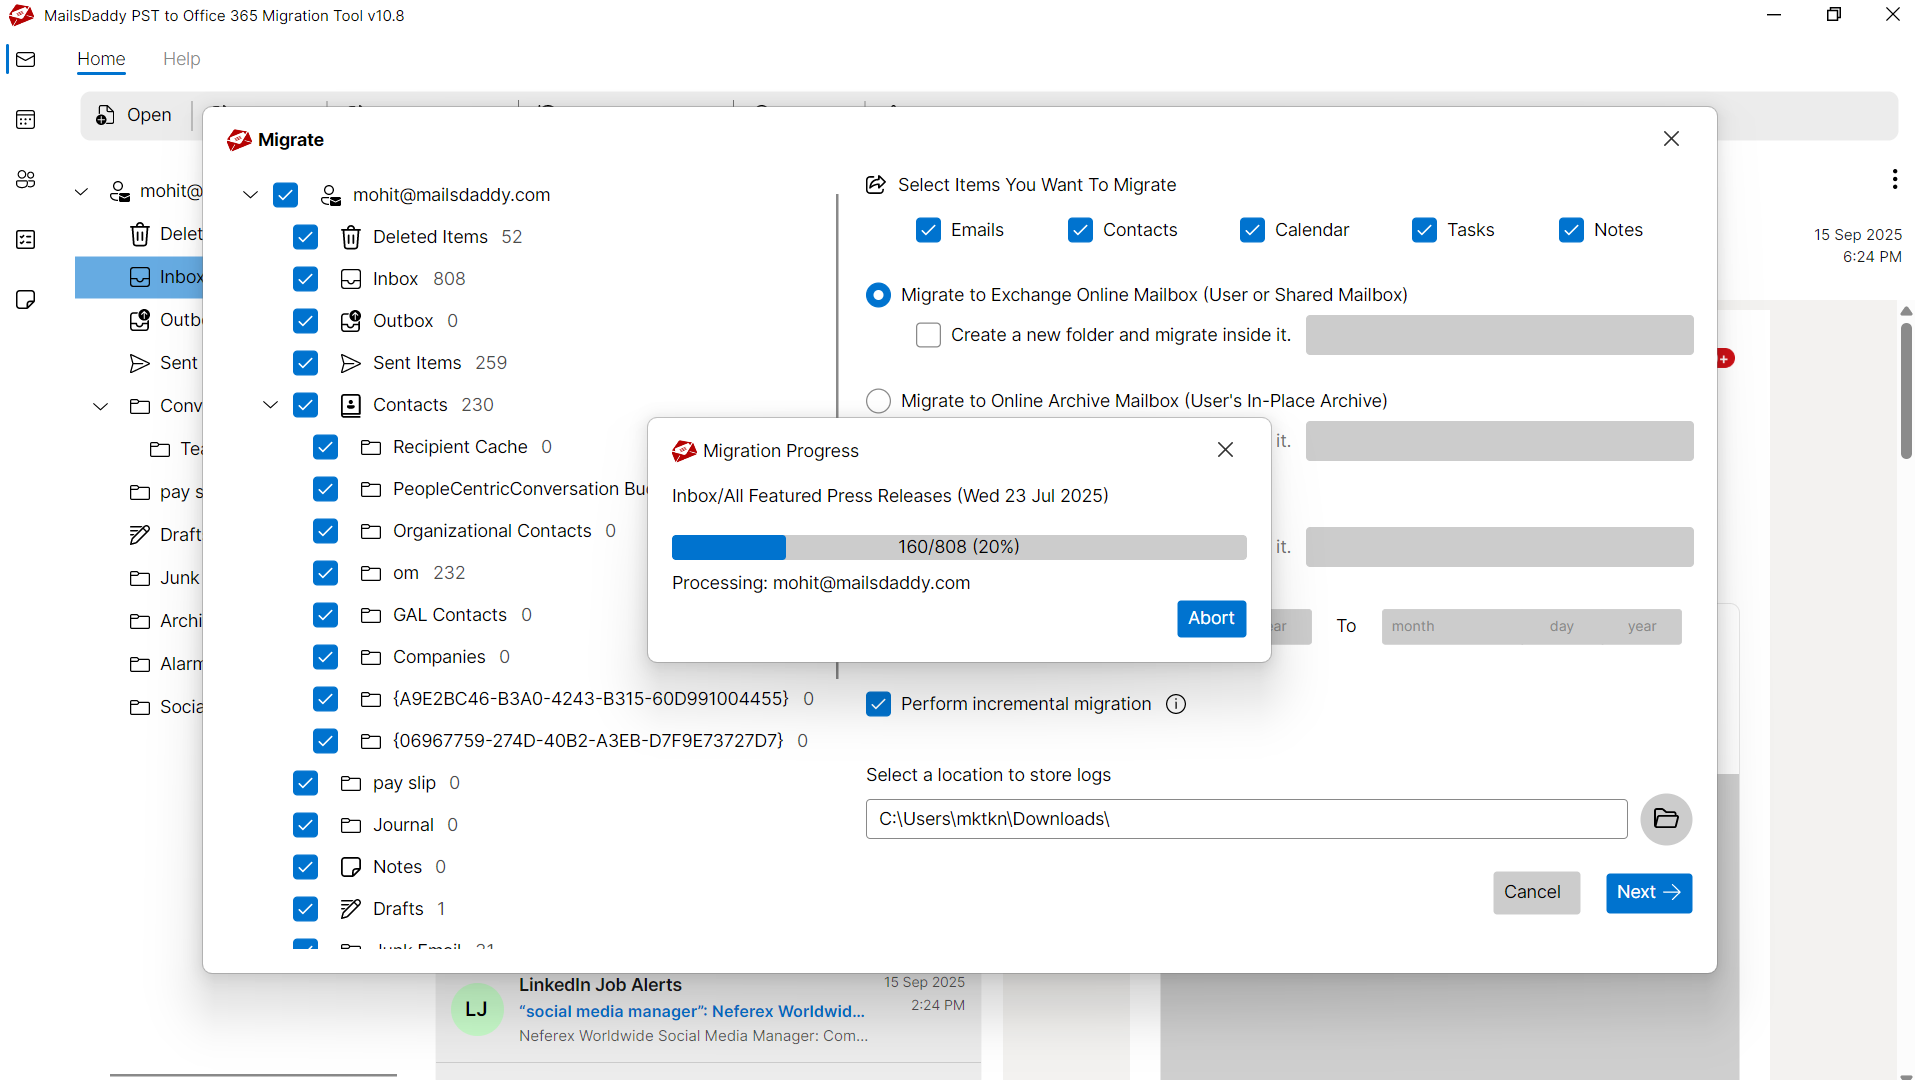Click the Inbox tray icon in Migrate tree
This screenshot has height=1080, width=1920.
pos(351,279)
